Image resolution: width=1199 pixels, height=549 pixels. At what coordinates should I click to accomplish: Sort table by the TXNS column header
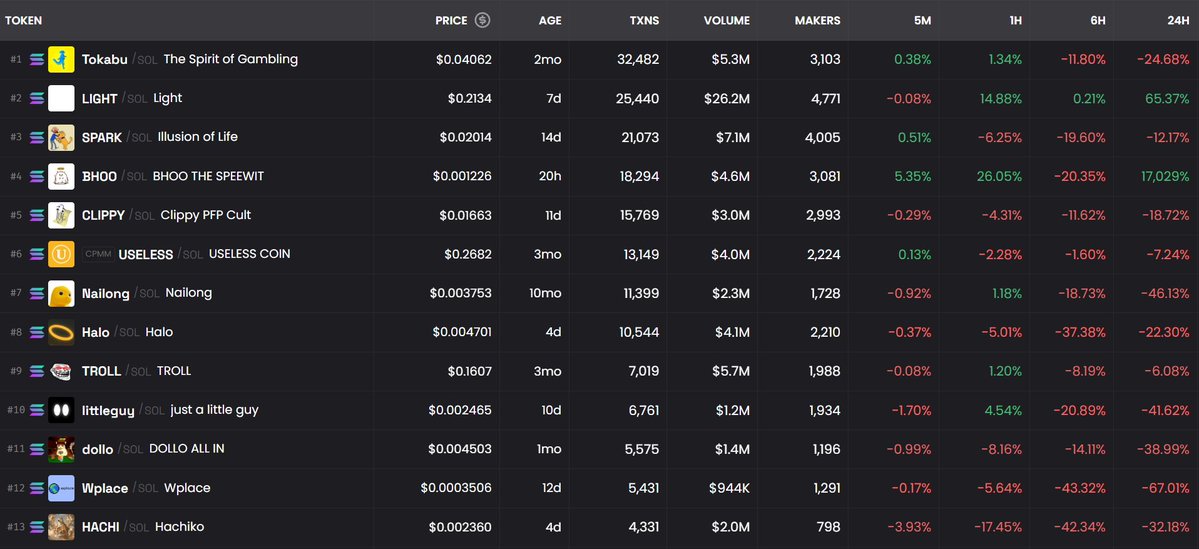point(645,21)
